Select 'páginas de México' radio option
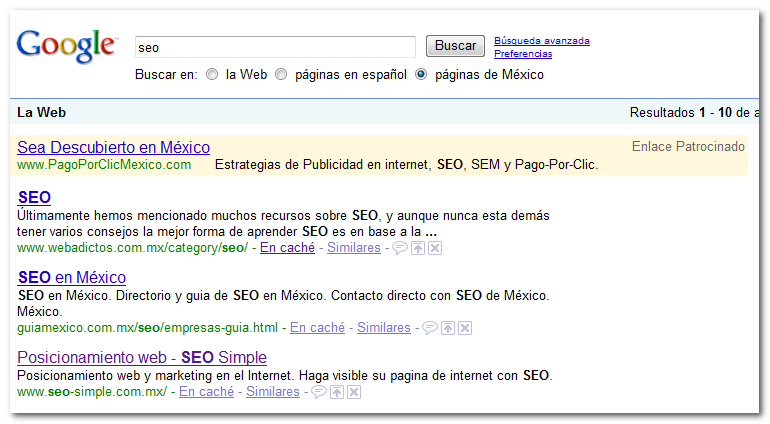This screenshot has height=424, width=770. click(x=421, y=75)
